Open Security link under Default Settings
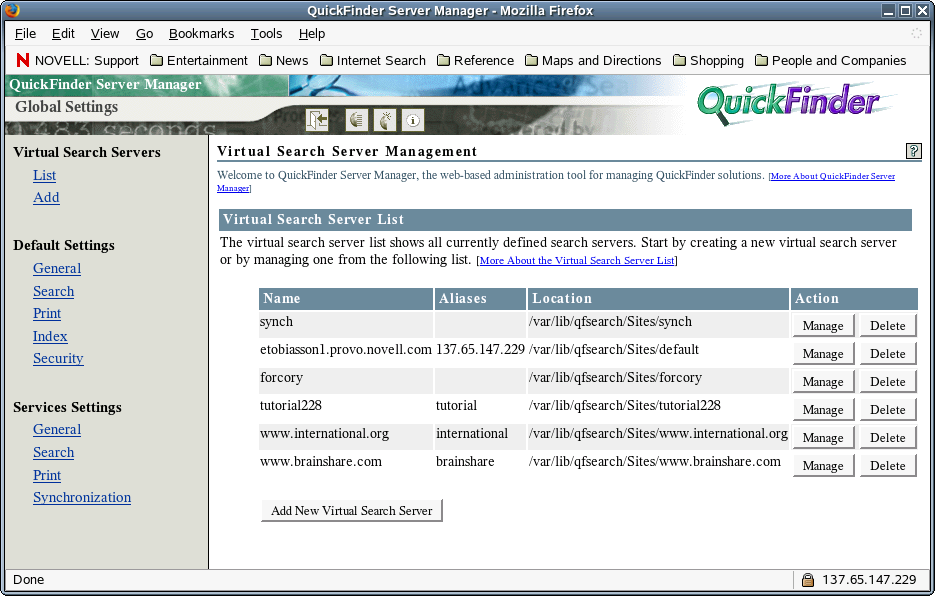 tap(58, 358)
